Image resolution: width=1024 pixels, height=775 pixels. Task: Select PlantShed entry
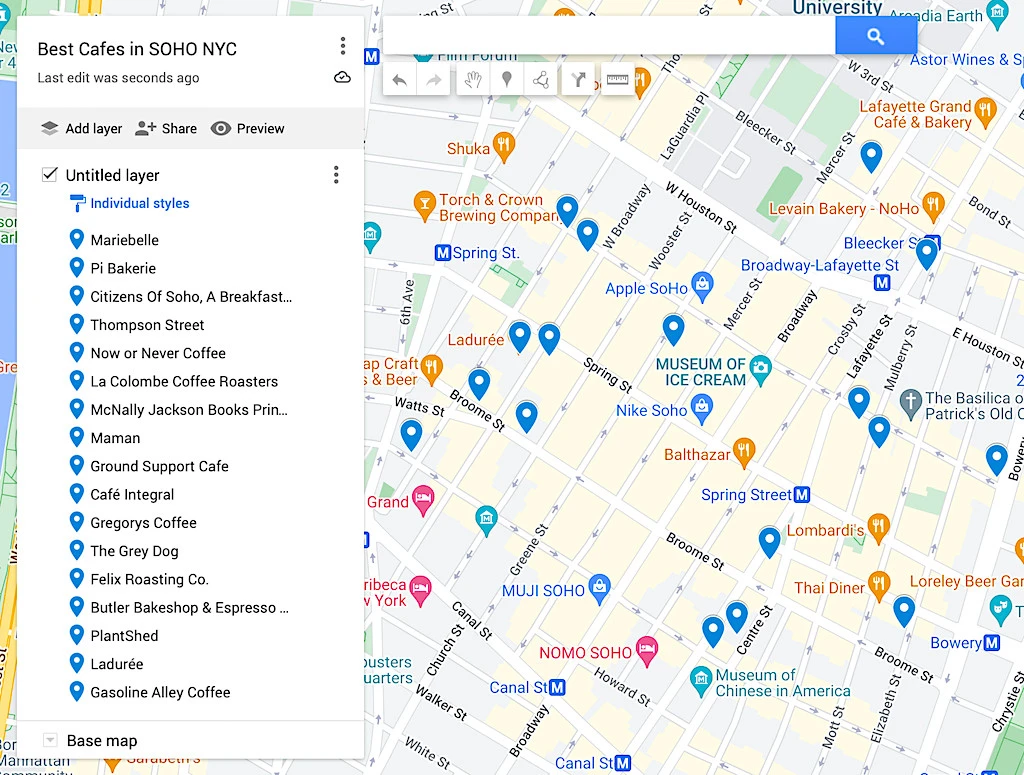tap(125, 635)
